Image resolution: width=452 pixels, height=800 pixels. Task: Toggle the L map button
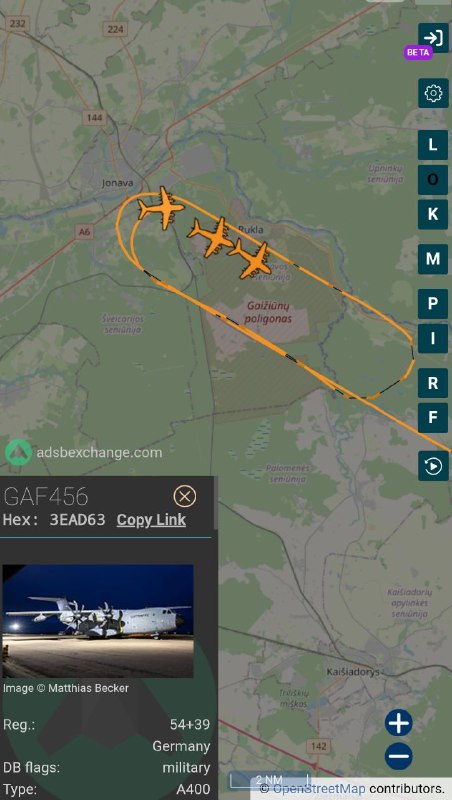coord(433,145)
